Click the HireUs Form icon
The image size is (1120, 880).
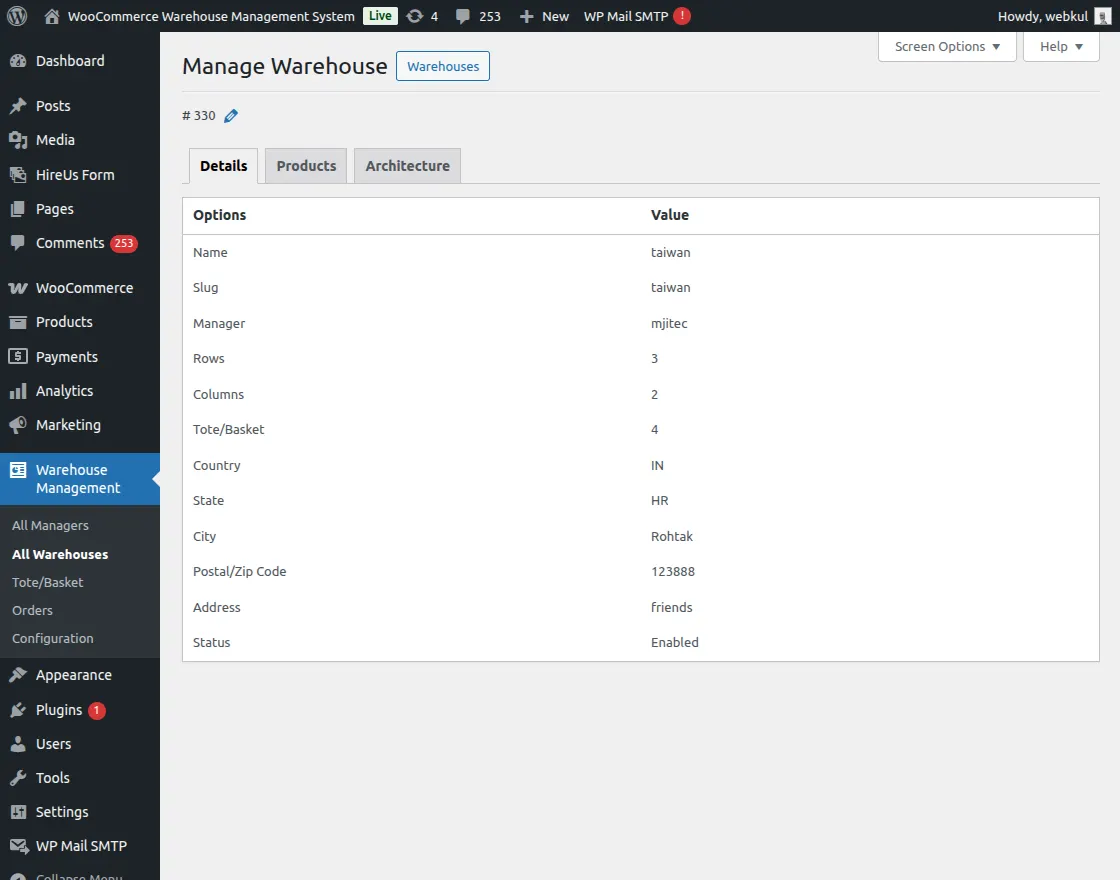pos(18,174)
